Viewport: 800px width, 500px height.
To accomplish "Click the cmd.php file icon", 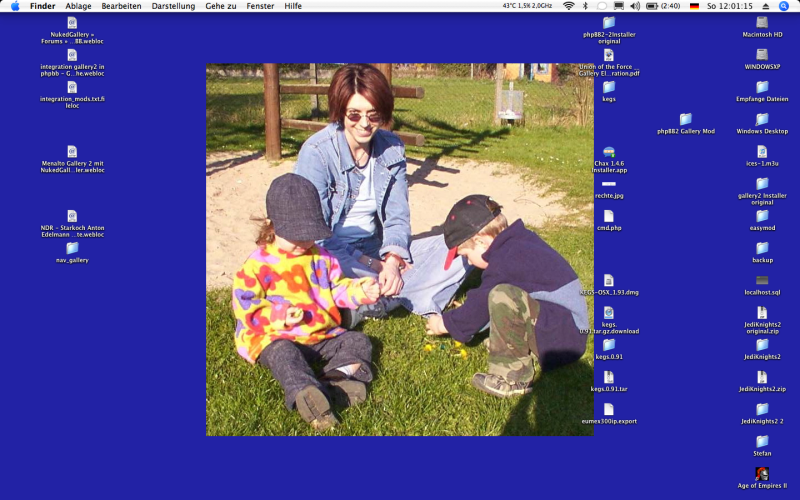I will 608,216.
